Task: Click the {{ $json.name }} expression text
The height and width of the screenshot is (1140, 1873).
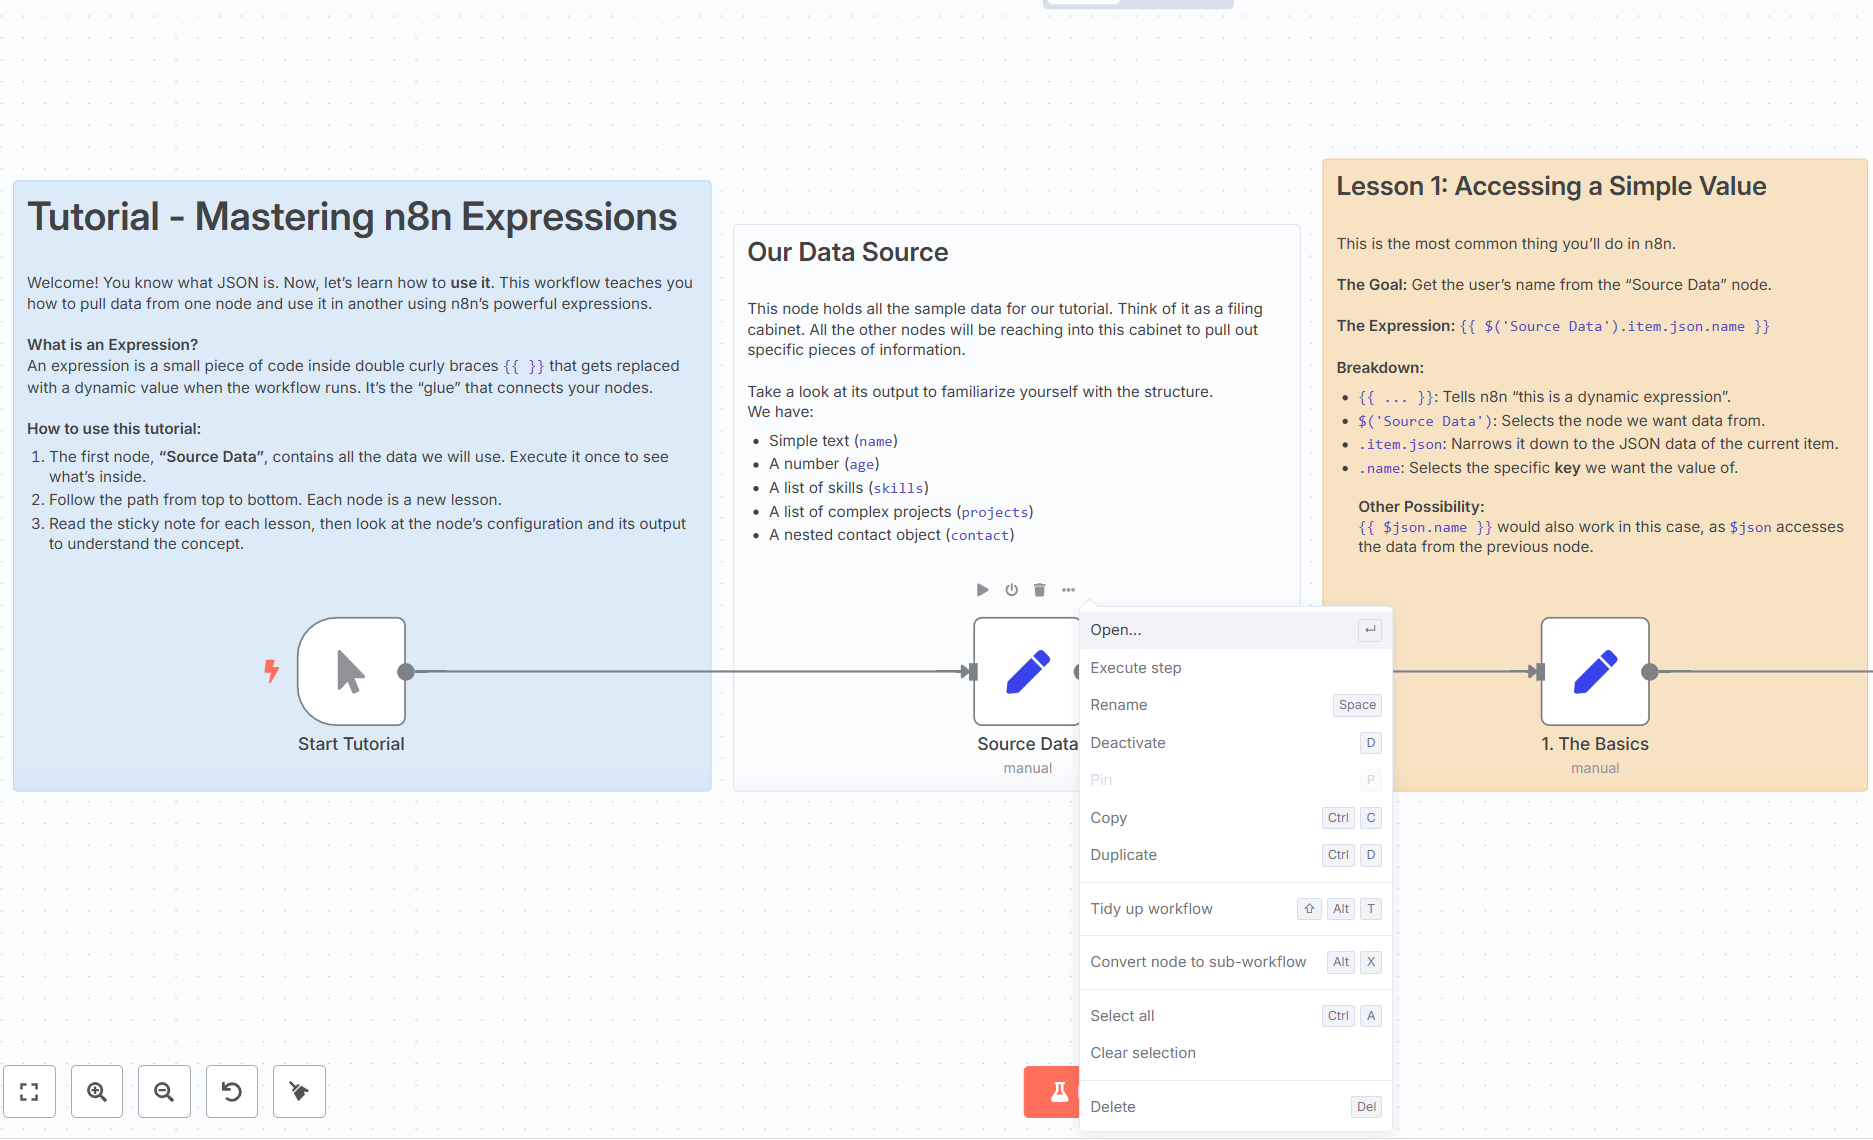Action: click(x=1425, y=527)
